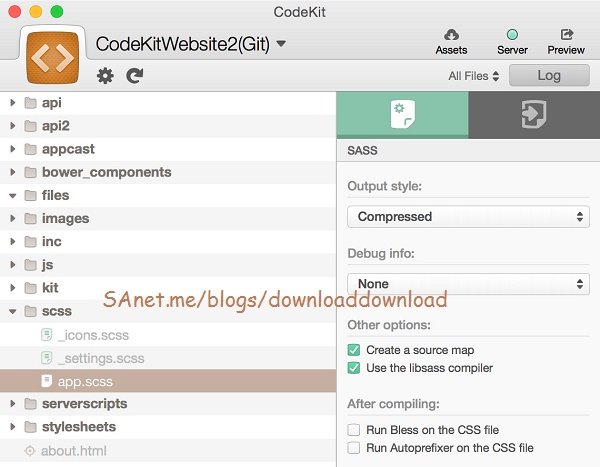The height and width of the screenshot is (467, 600).
Task: Click the refresh project arrow icon
Action: click(x=134, y=76)
